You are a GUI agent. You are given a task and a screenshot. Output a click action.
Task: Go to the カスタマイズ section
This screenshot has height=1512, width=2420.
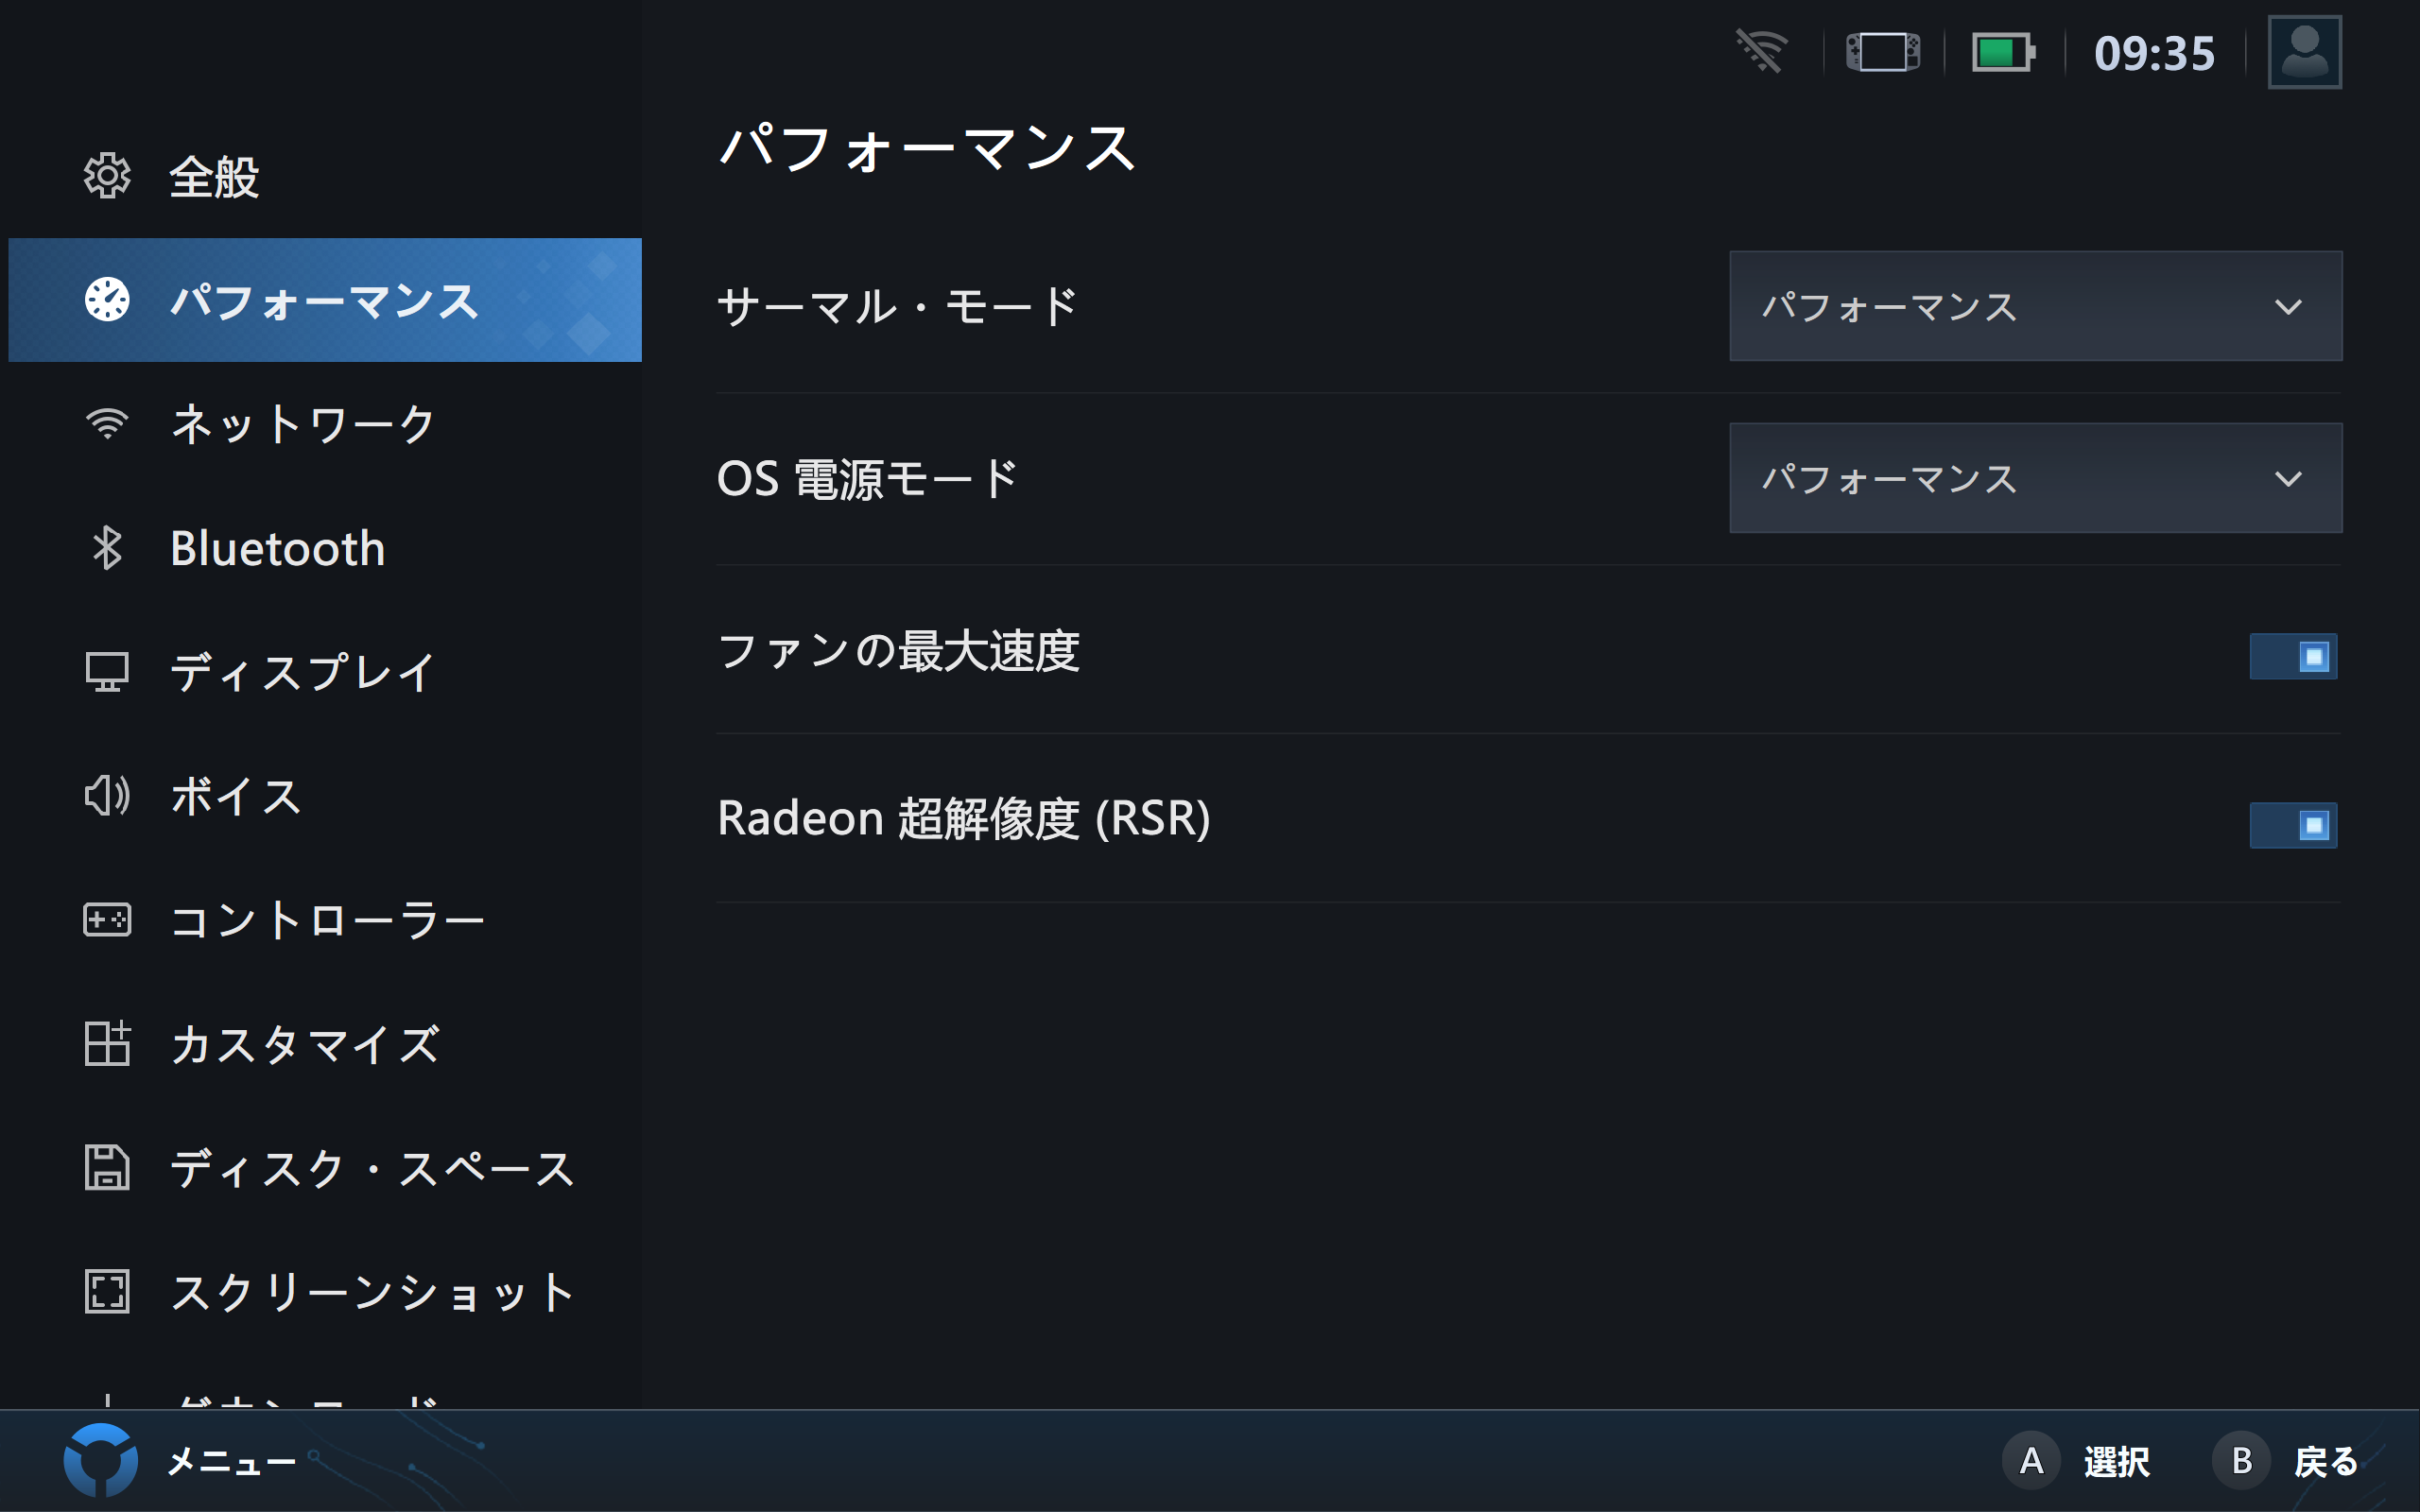[304, 1044]
